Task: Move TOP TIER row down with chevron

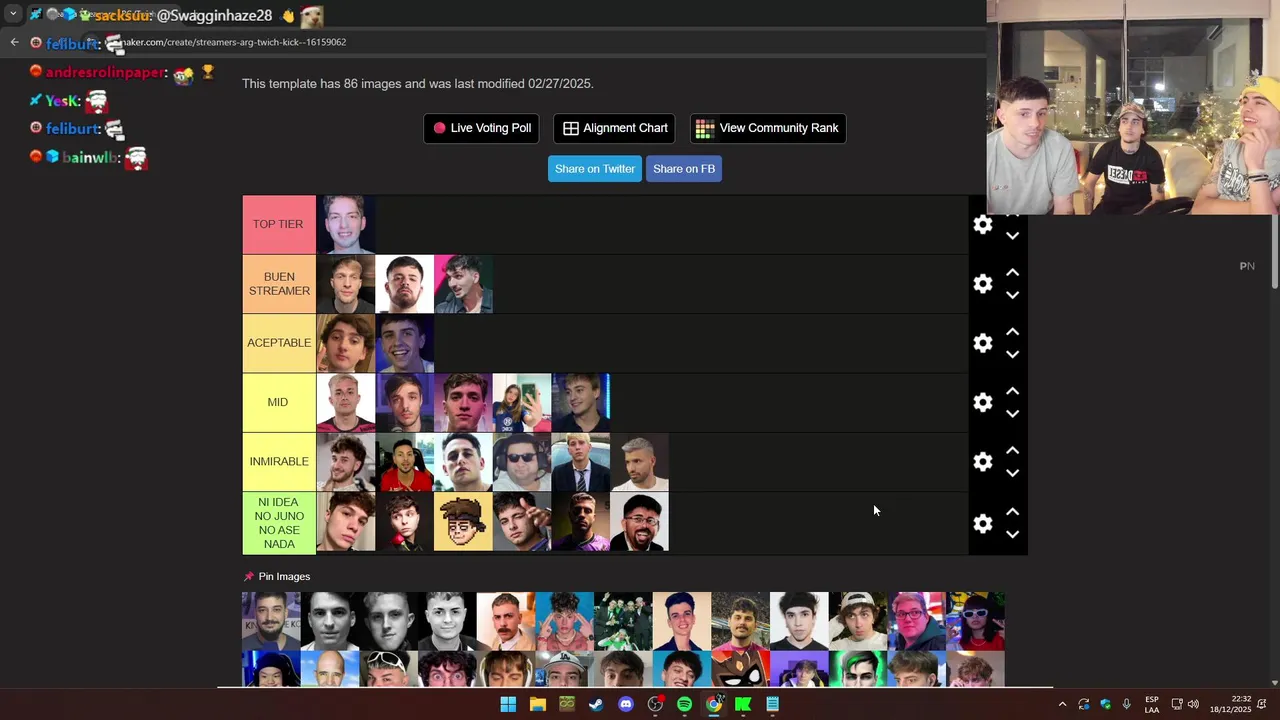Action: click(1012, 236)
